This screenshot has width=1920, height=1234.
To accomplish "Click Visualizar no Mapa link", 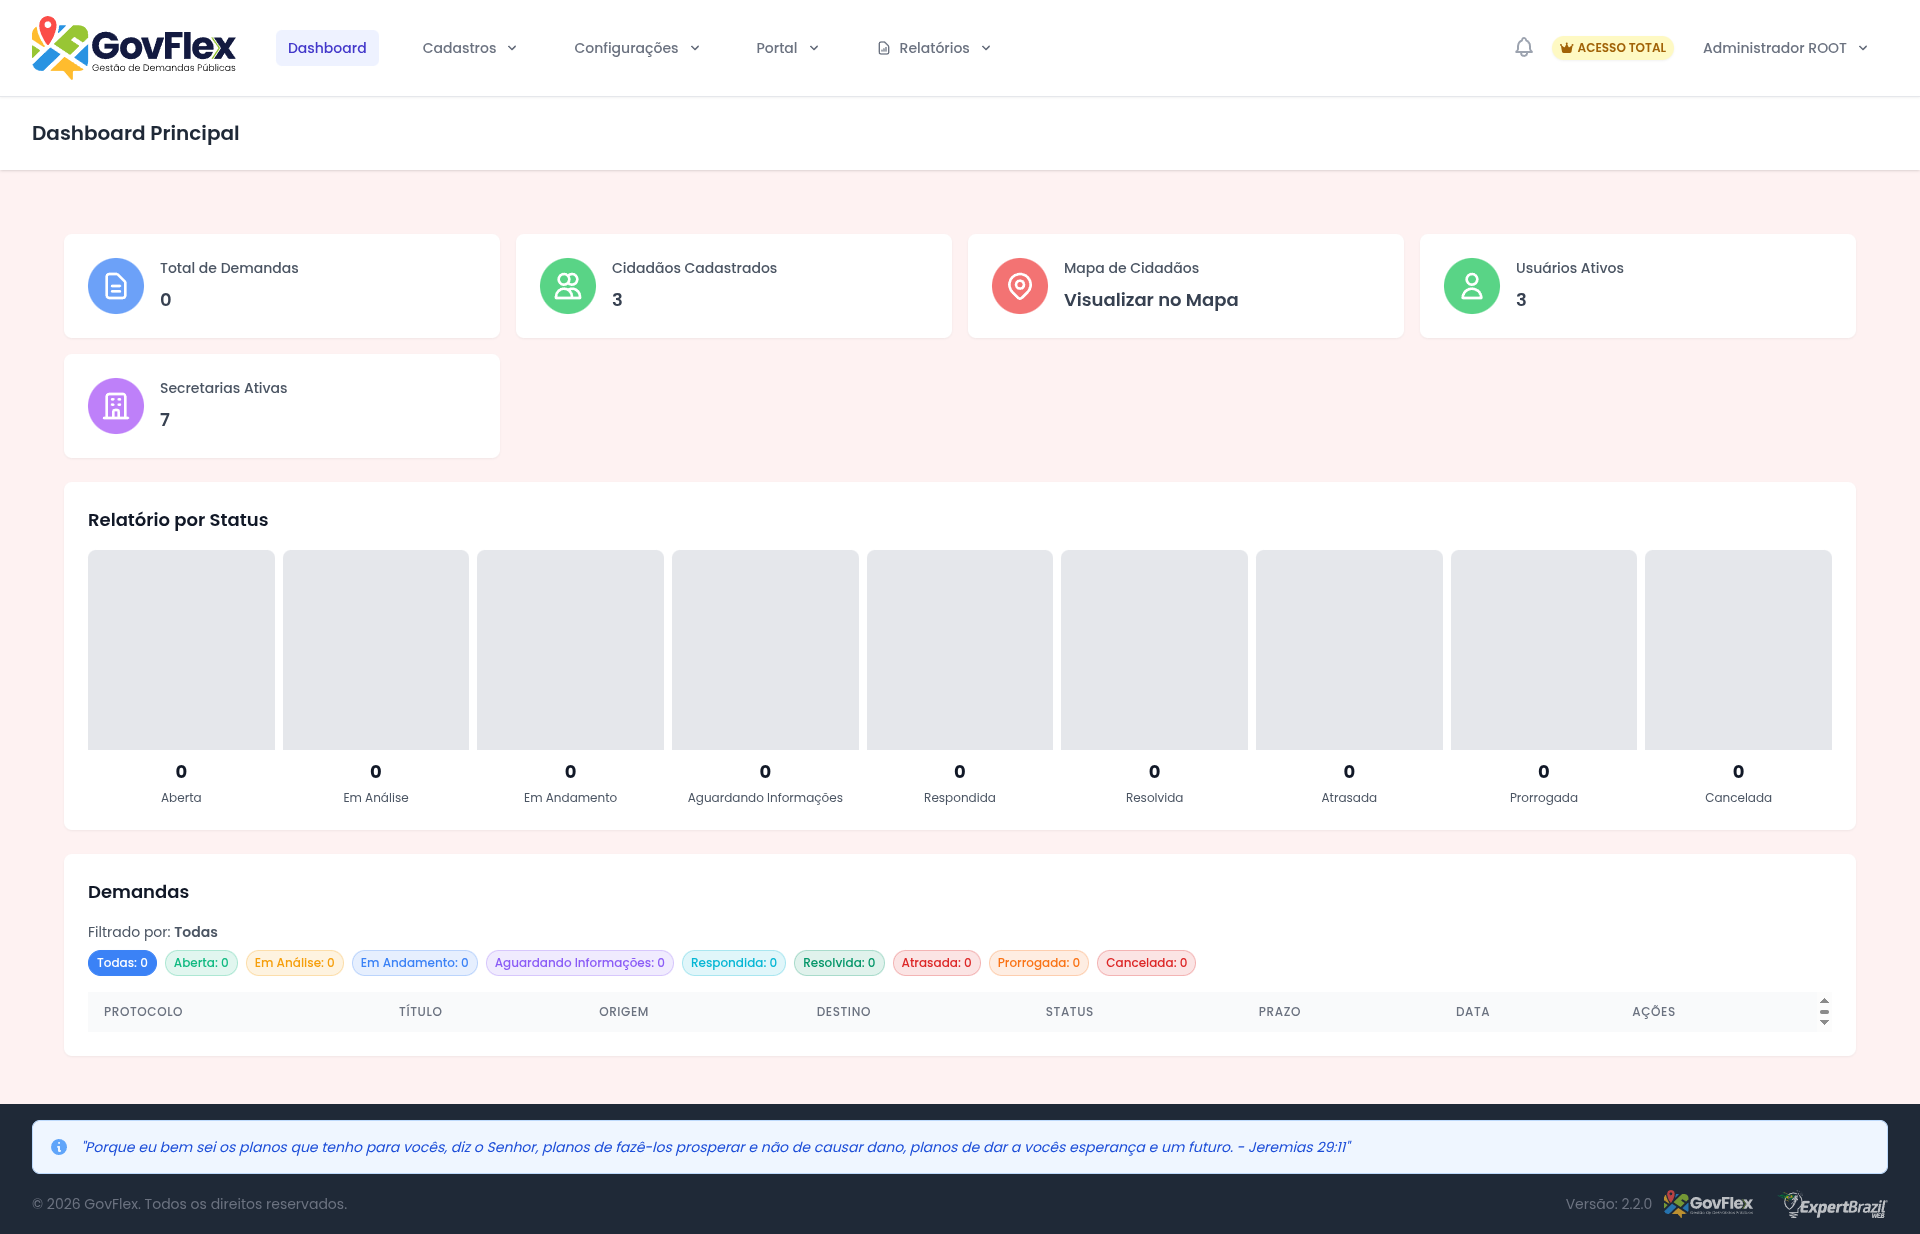I will (1151, 300).
